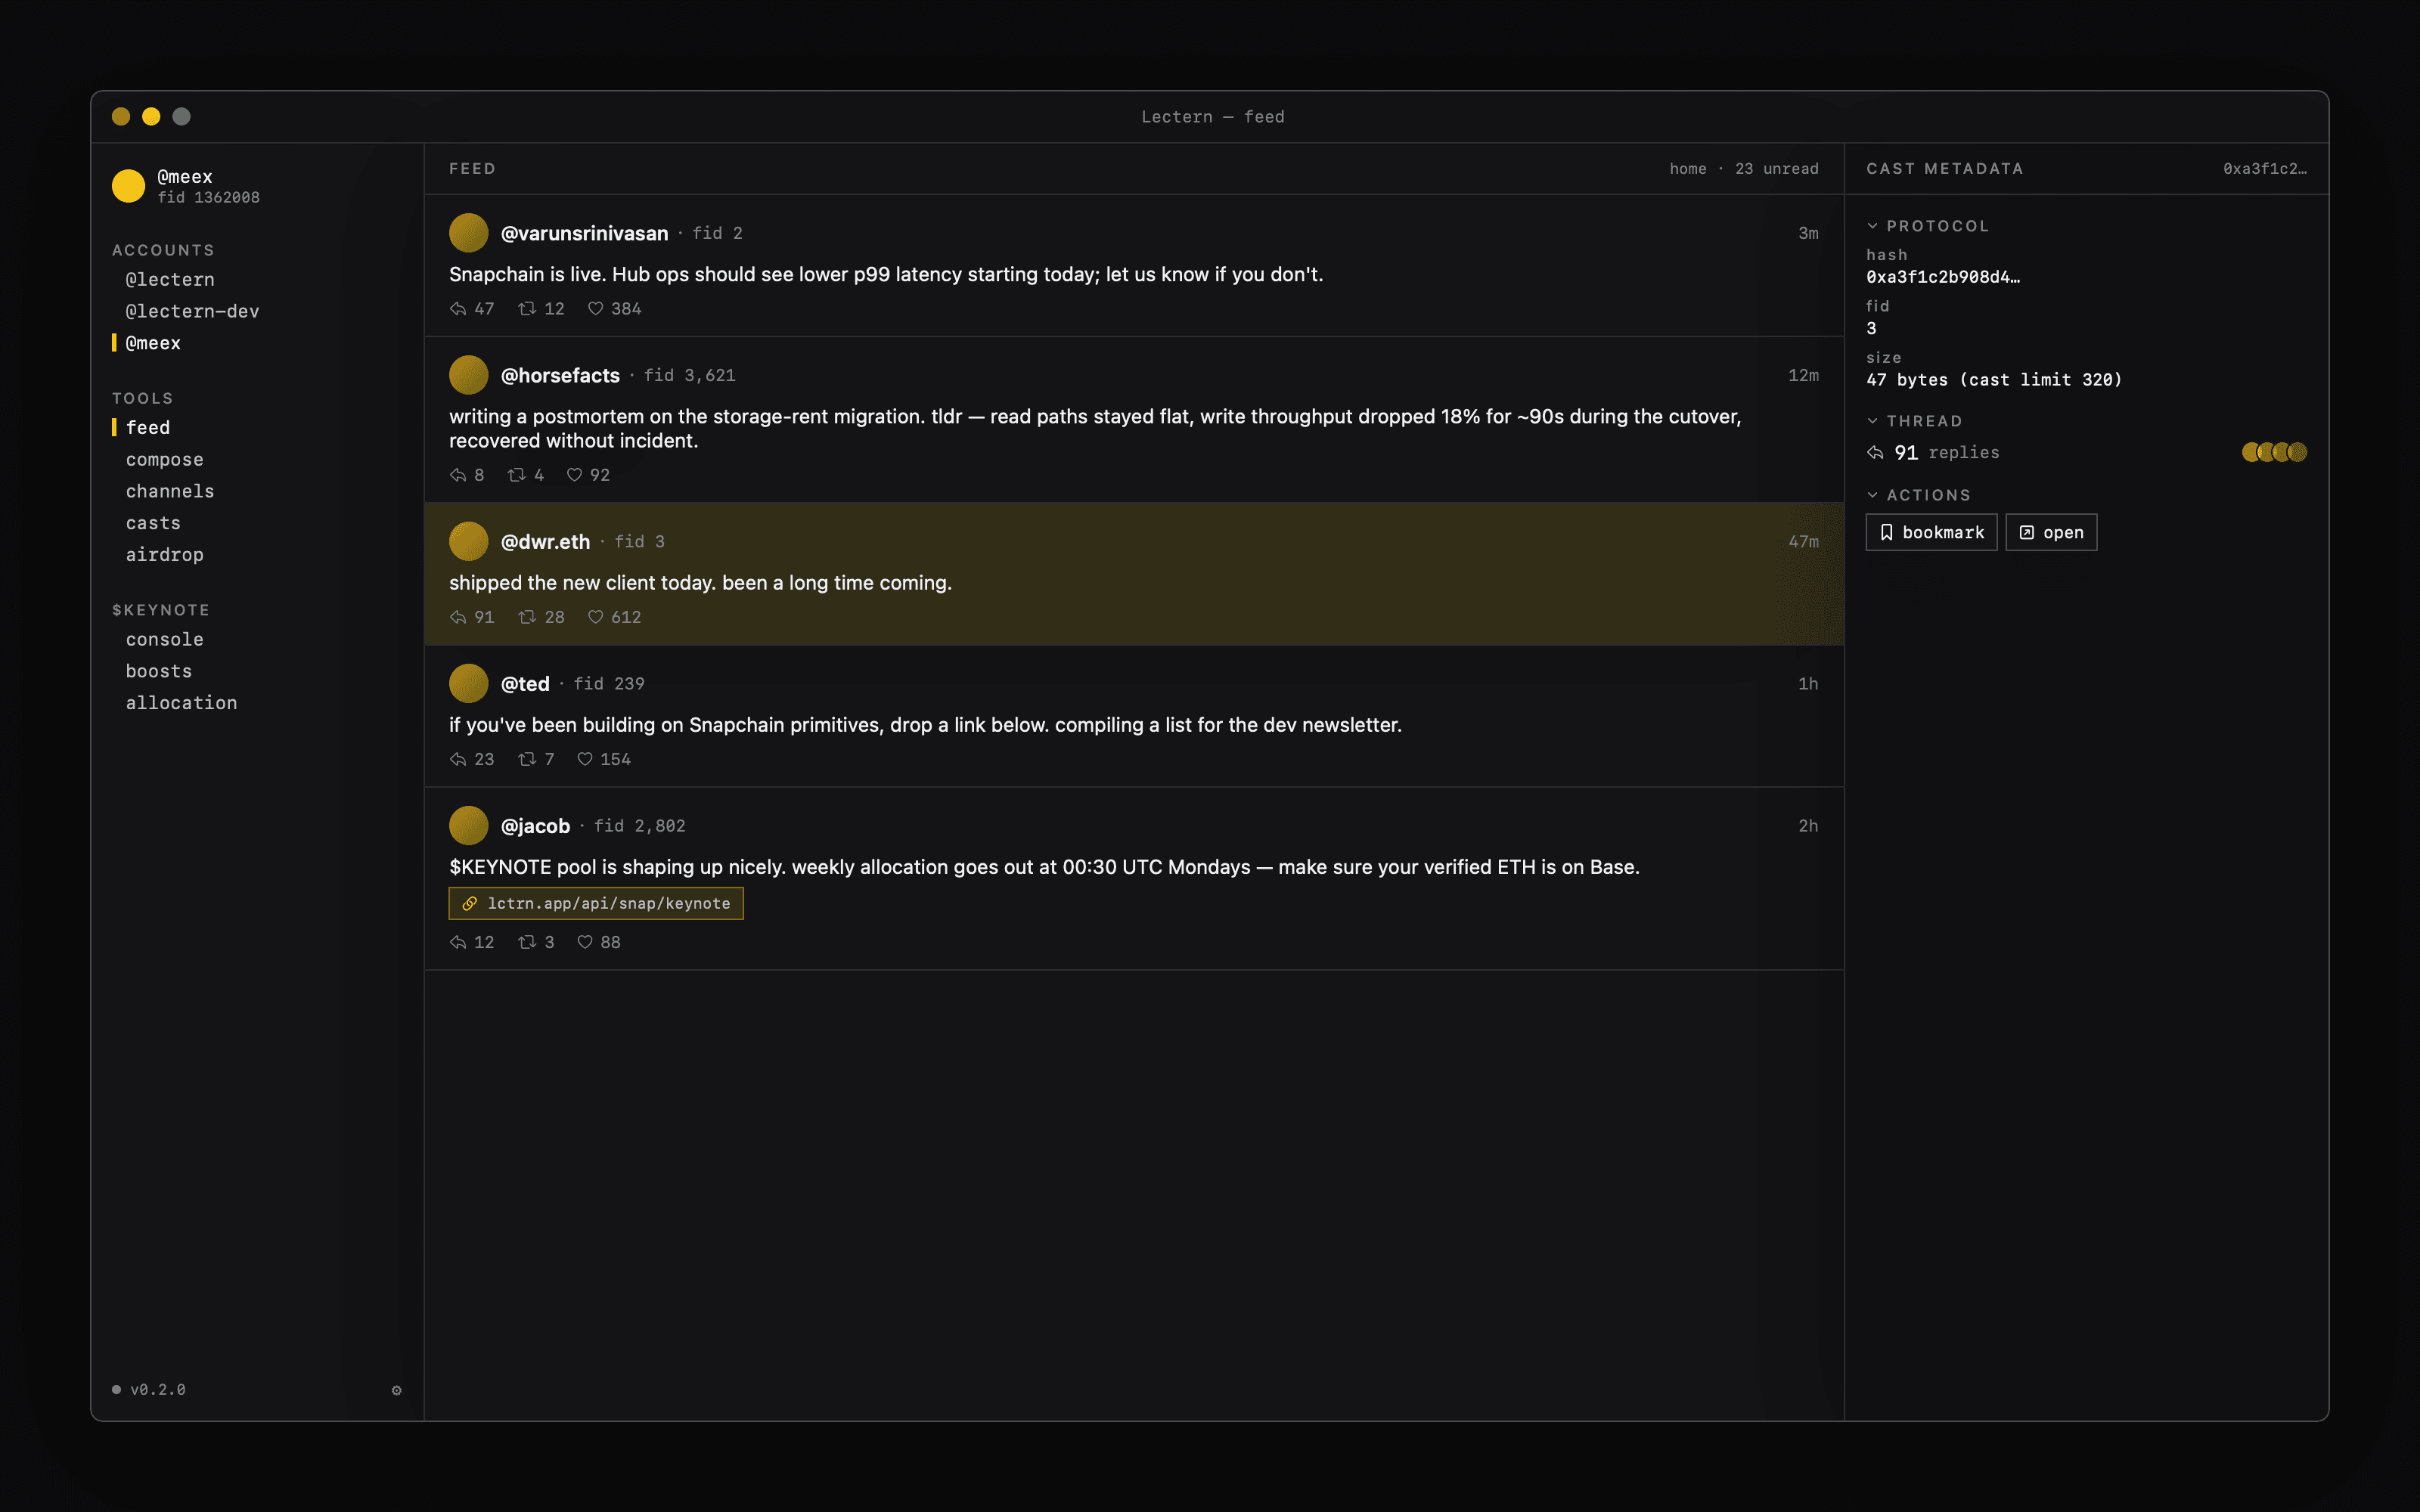This screenshot has height=1512, width=2420.
Task: Like the @ted cast with 154 likes
Action: [x=585, y=759]
